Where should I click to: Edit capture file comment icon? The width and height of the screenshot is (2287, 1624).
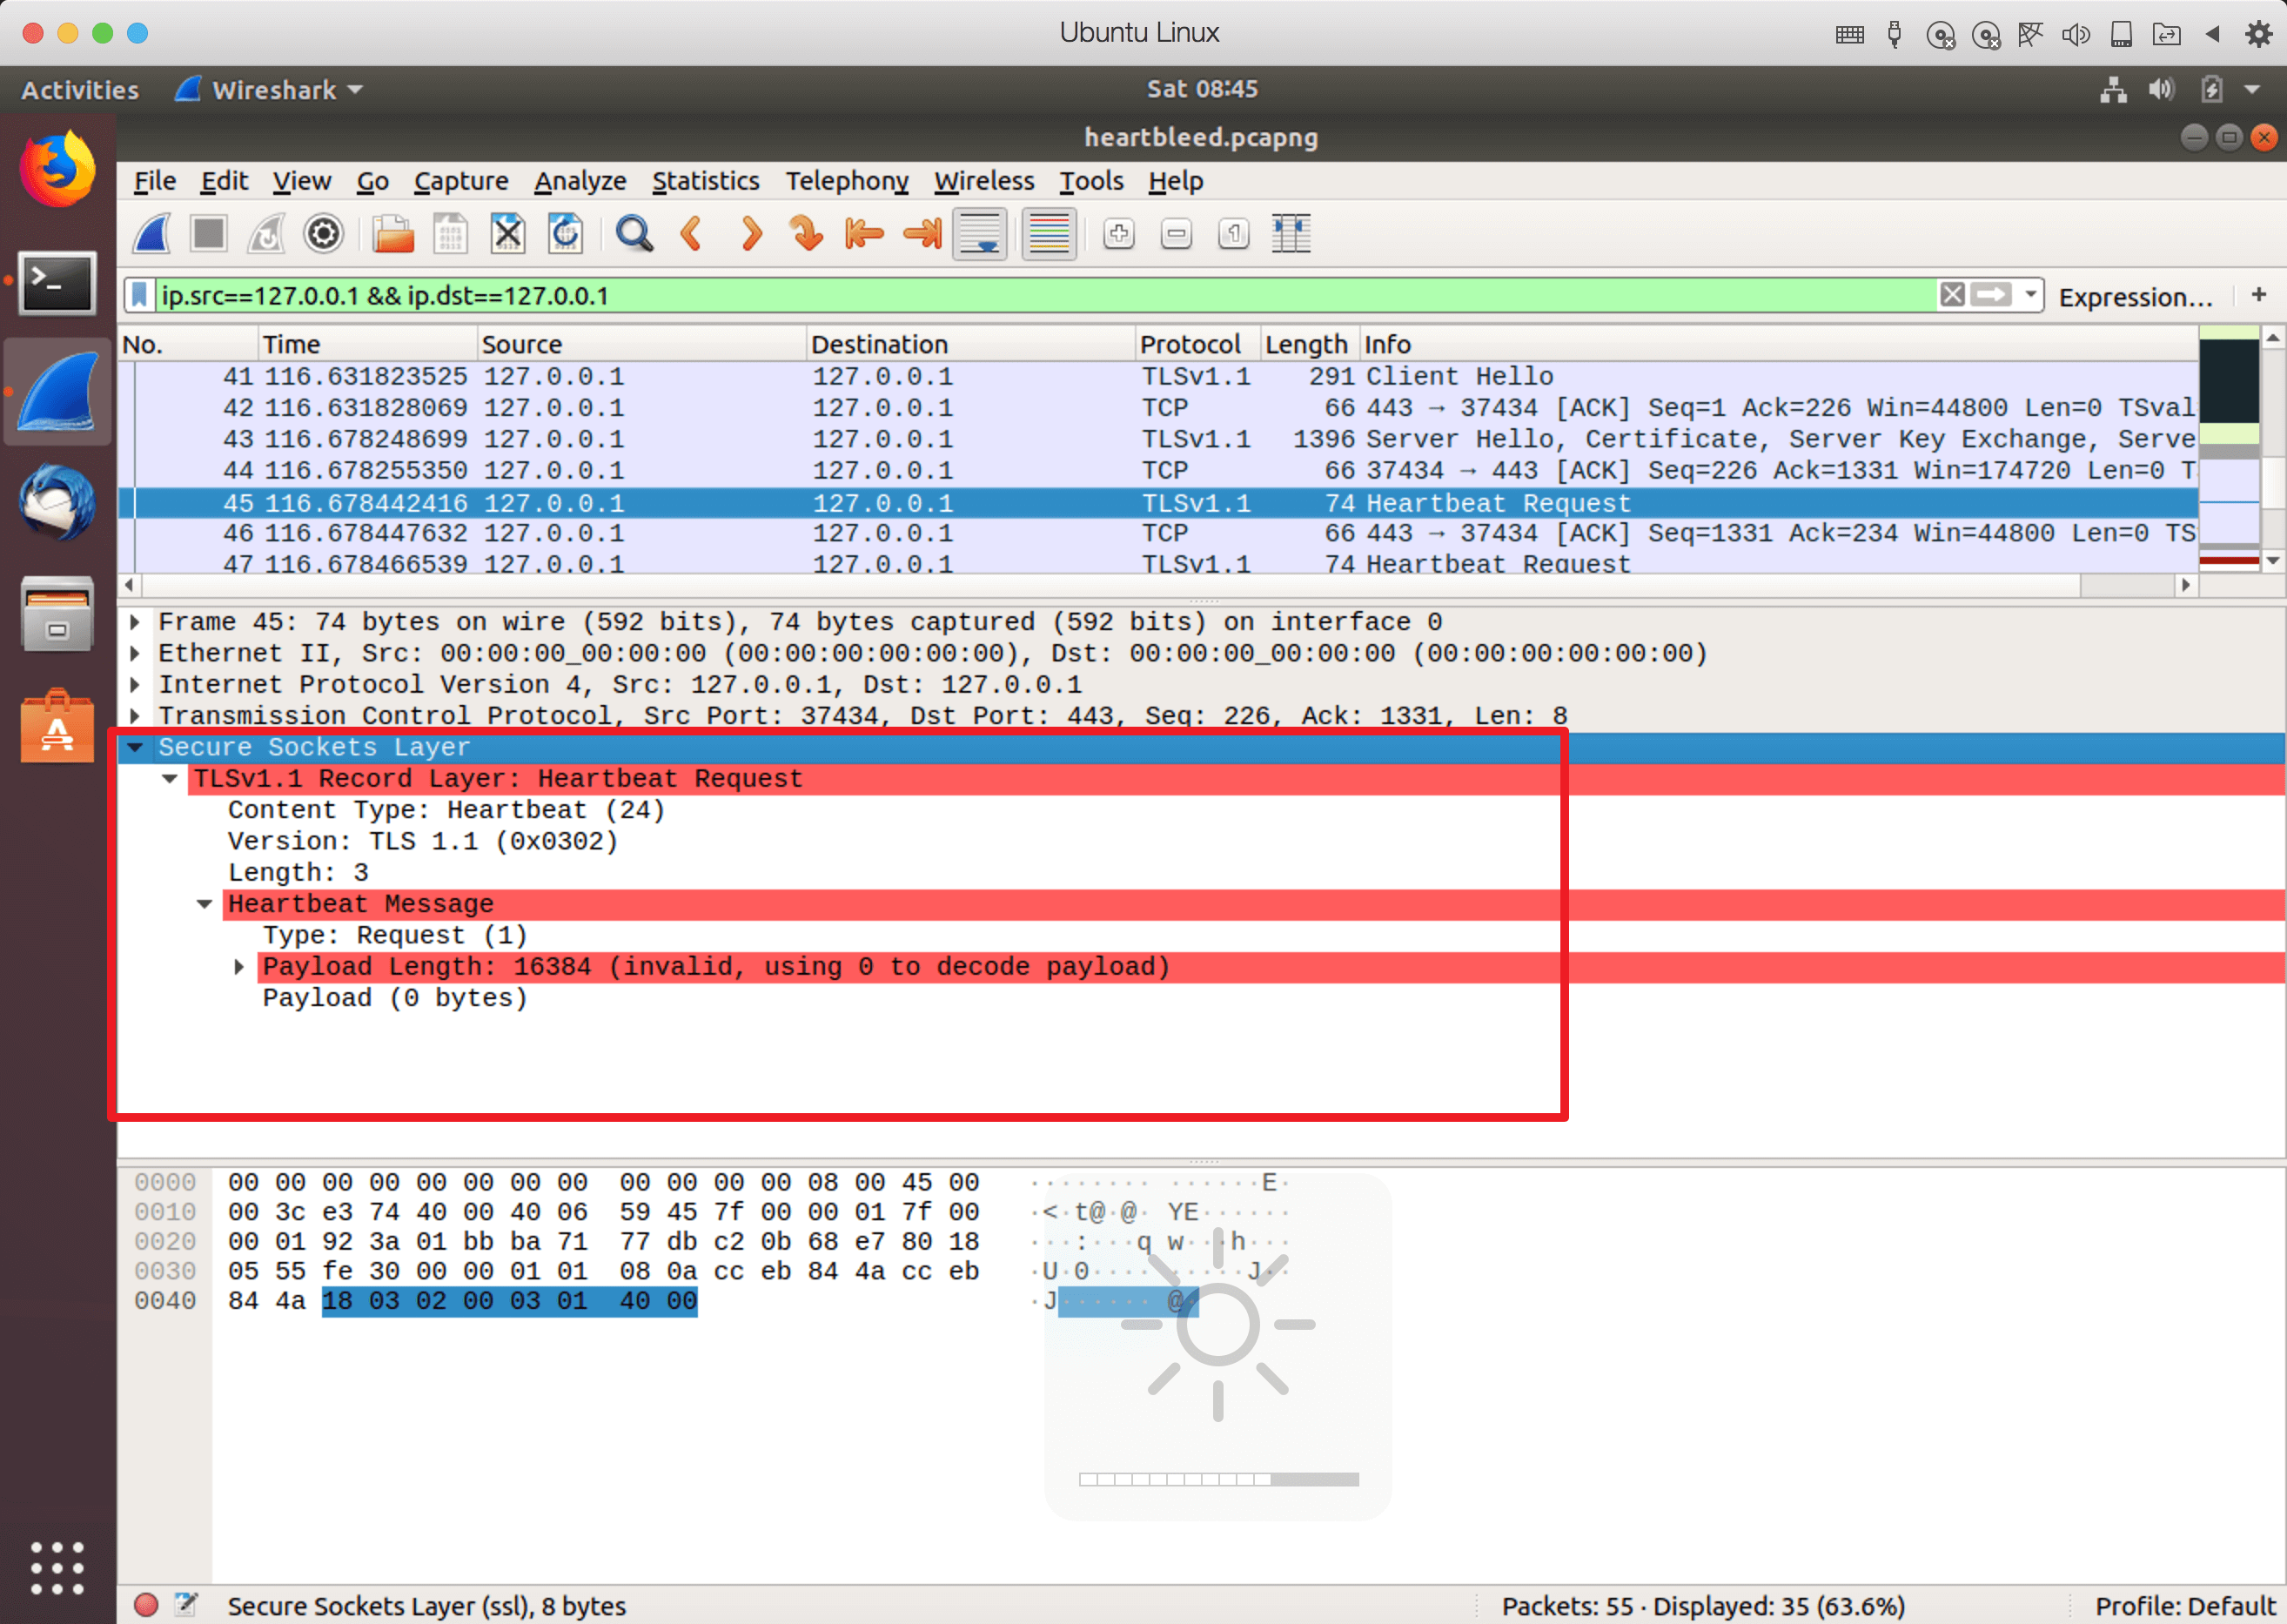186,1604
